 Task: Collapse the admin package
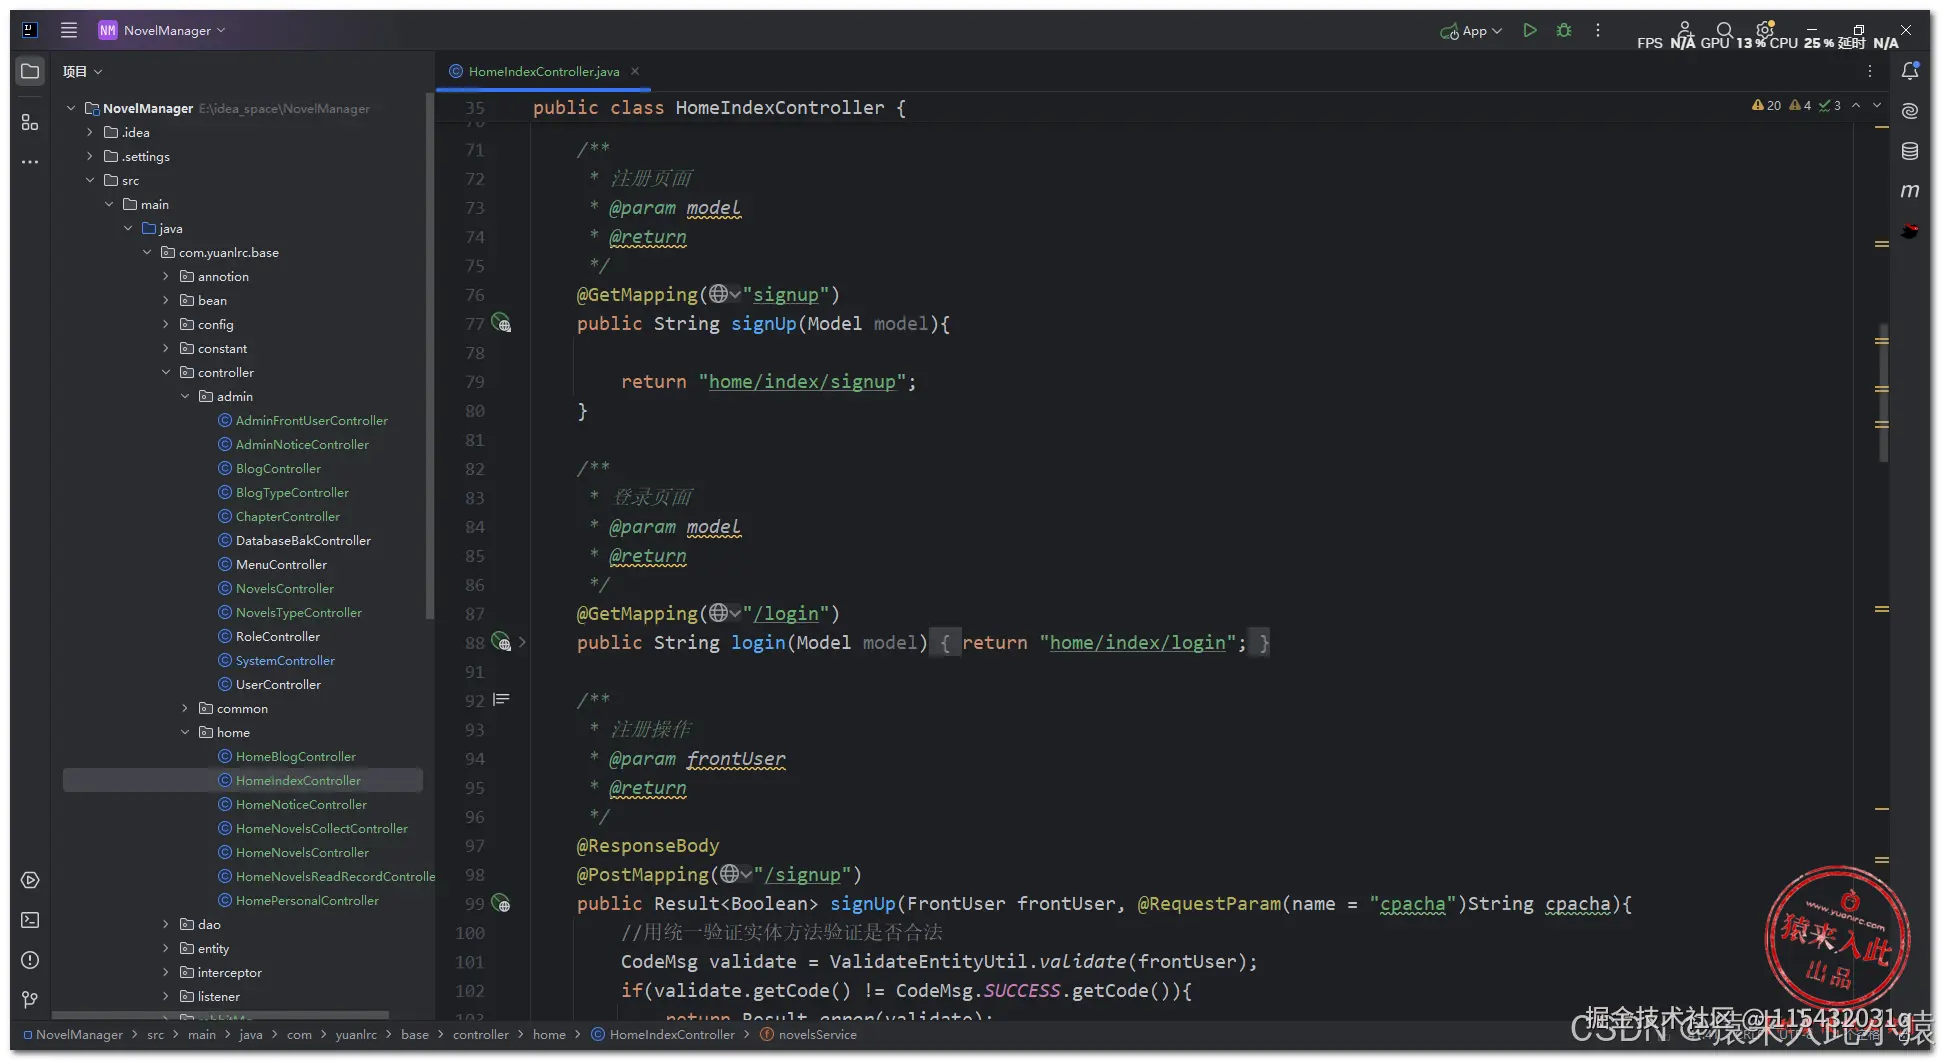(x=185, y=396)
